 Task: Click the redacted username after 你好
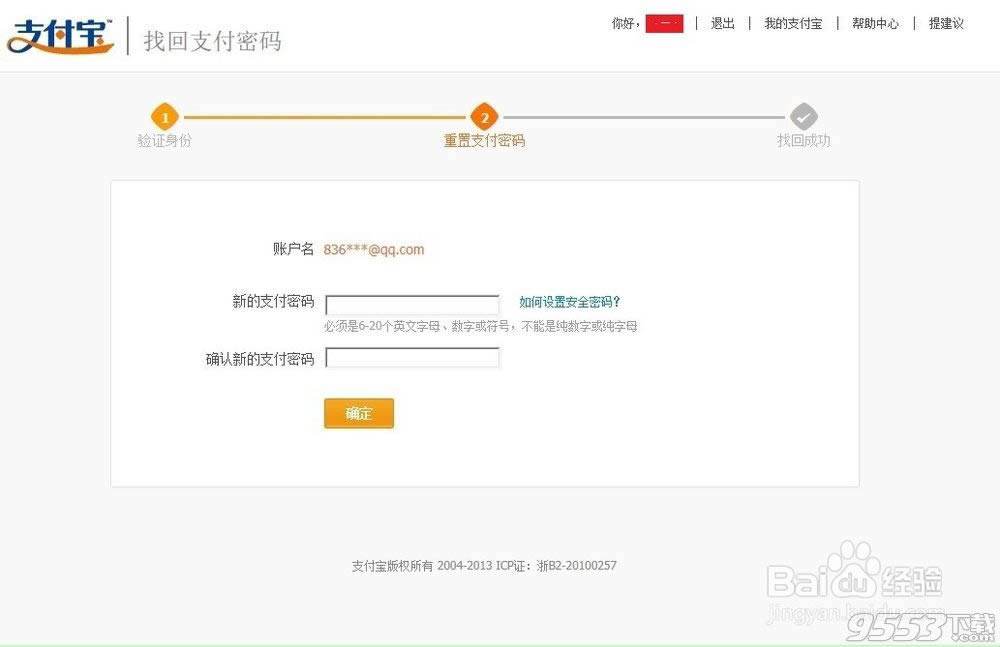point(665,24)
